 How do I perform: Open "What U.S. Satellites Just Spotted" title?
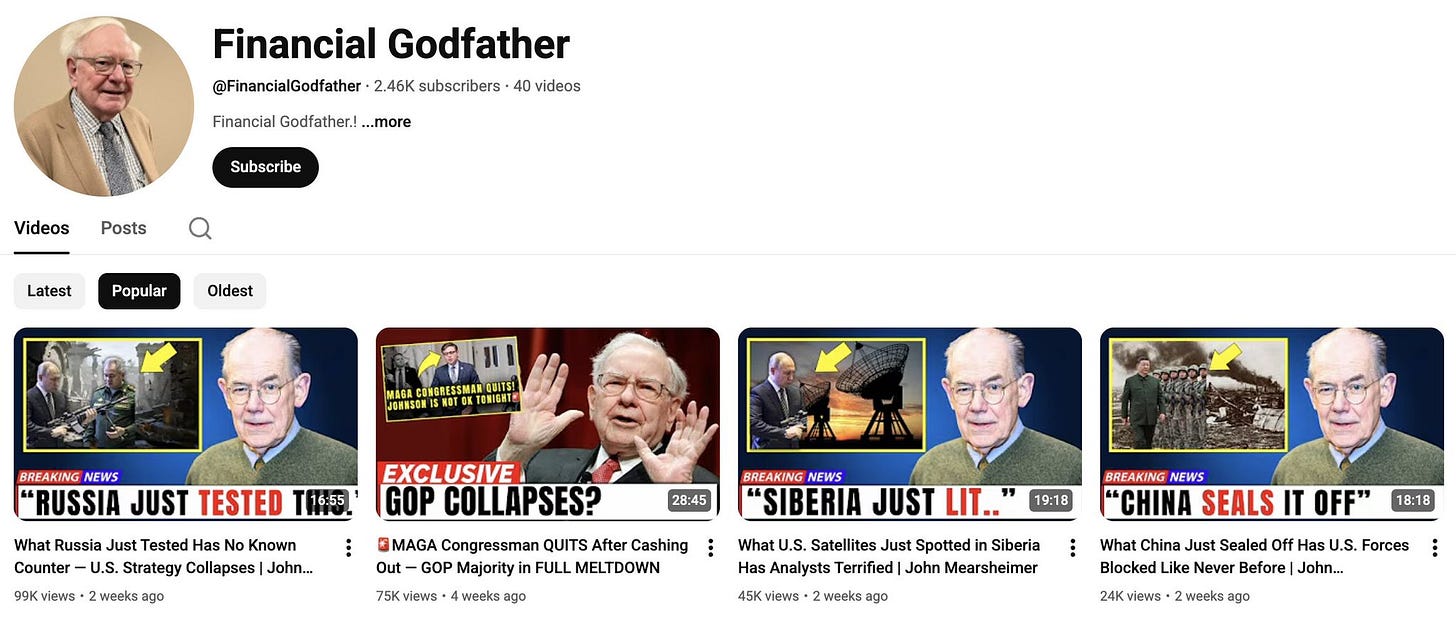click(x=889, y=556)
